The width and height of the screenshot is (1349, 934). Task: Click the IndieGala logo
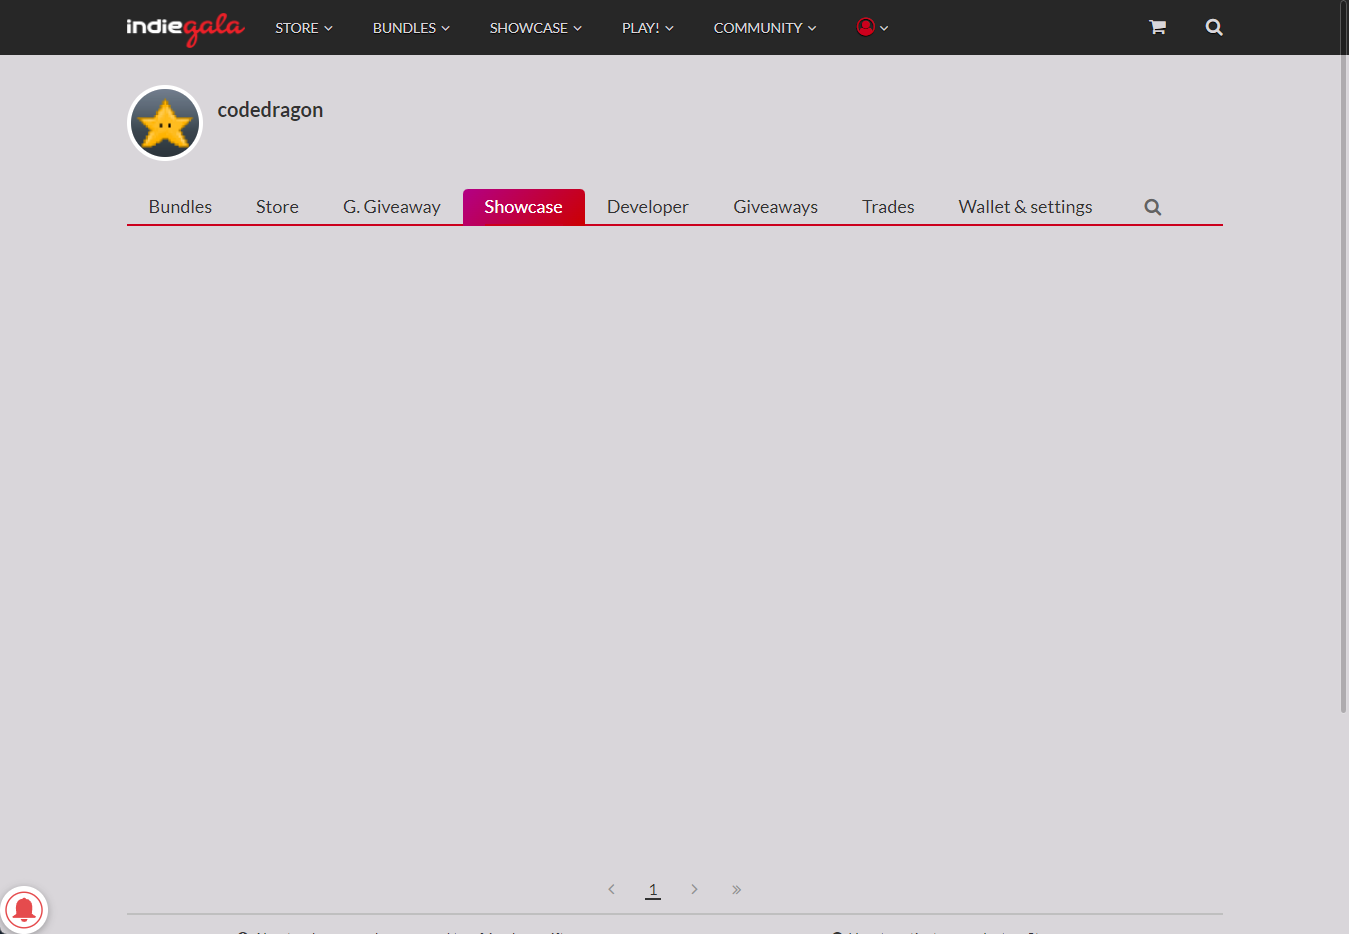(185, 28)
